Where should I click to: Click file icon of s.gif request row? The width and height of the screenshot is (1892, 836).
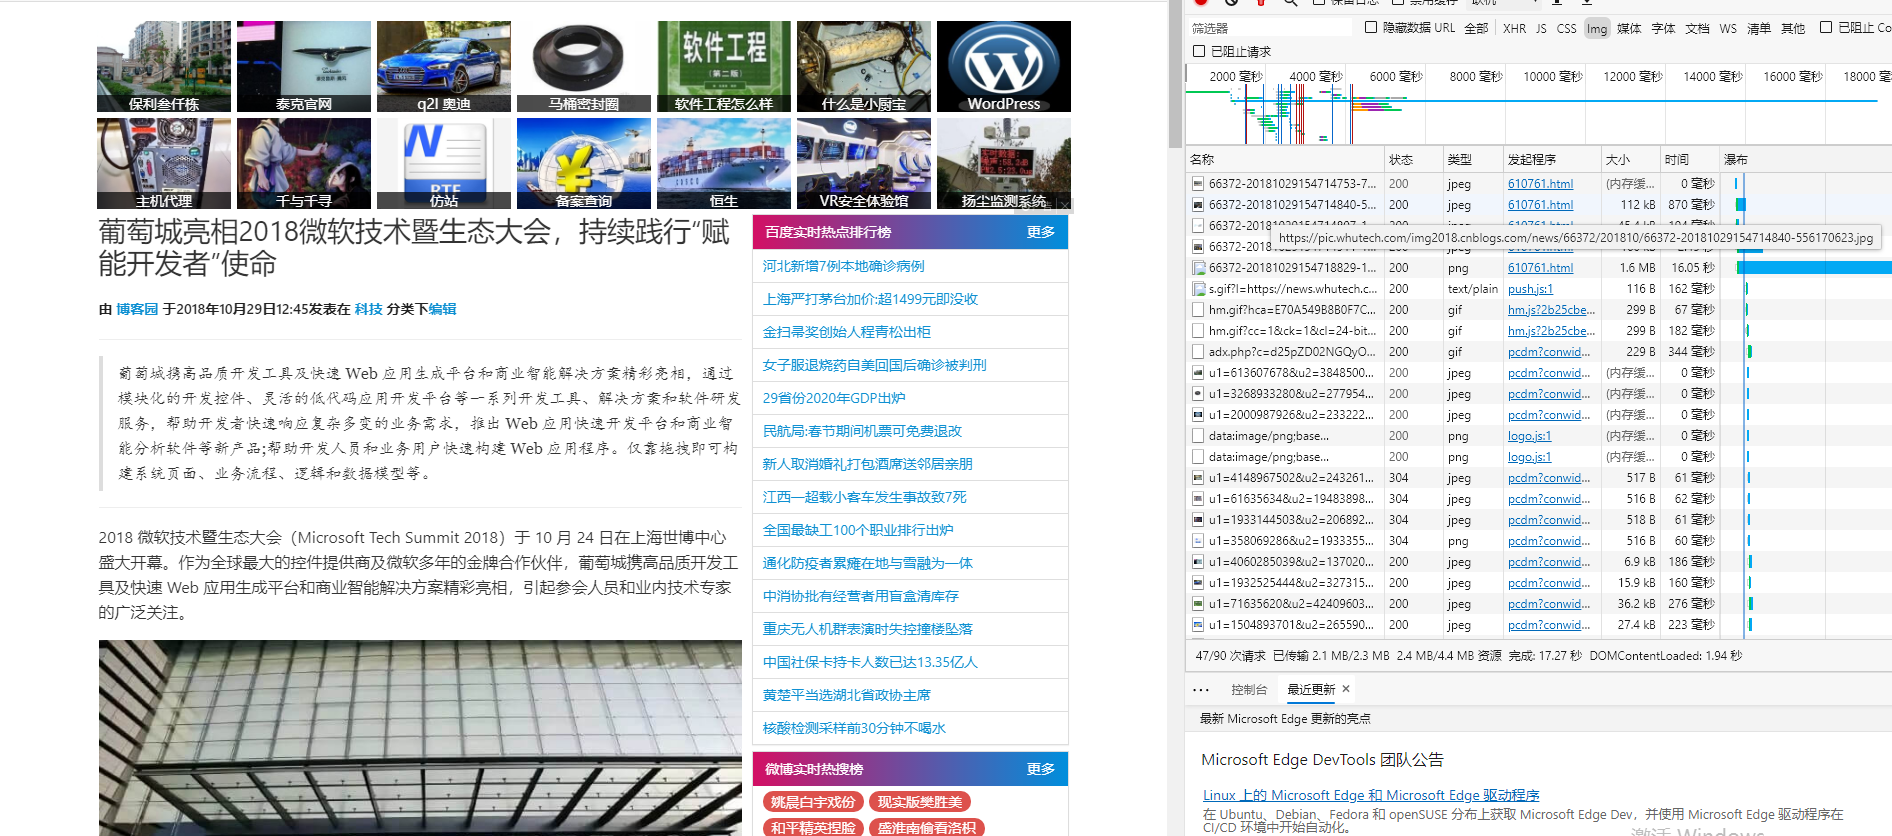point(1198,289)
